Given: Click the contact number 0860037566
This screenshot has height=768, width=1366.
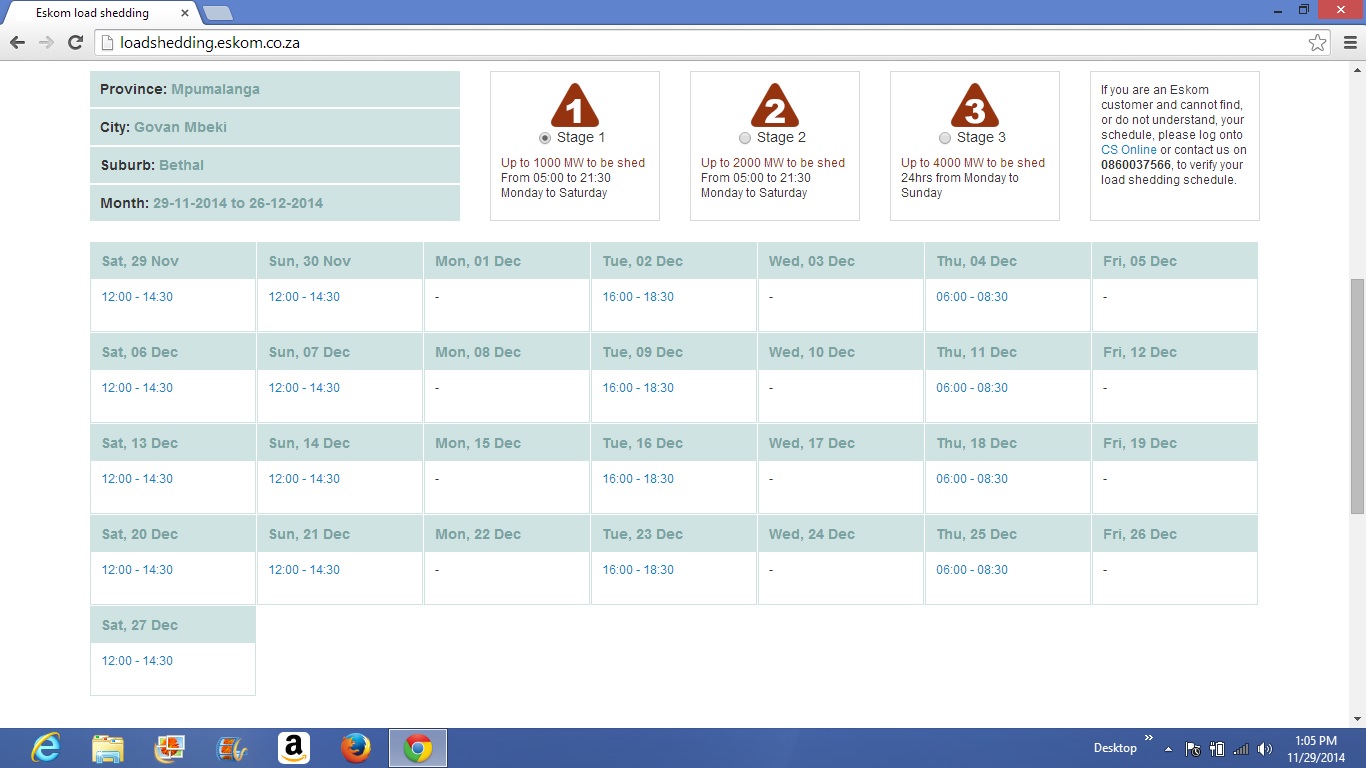Looking at the screenshot, I should pos(1136,165).
